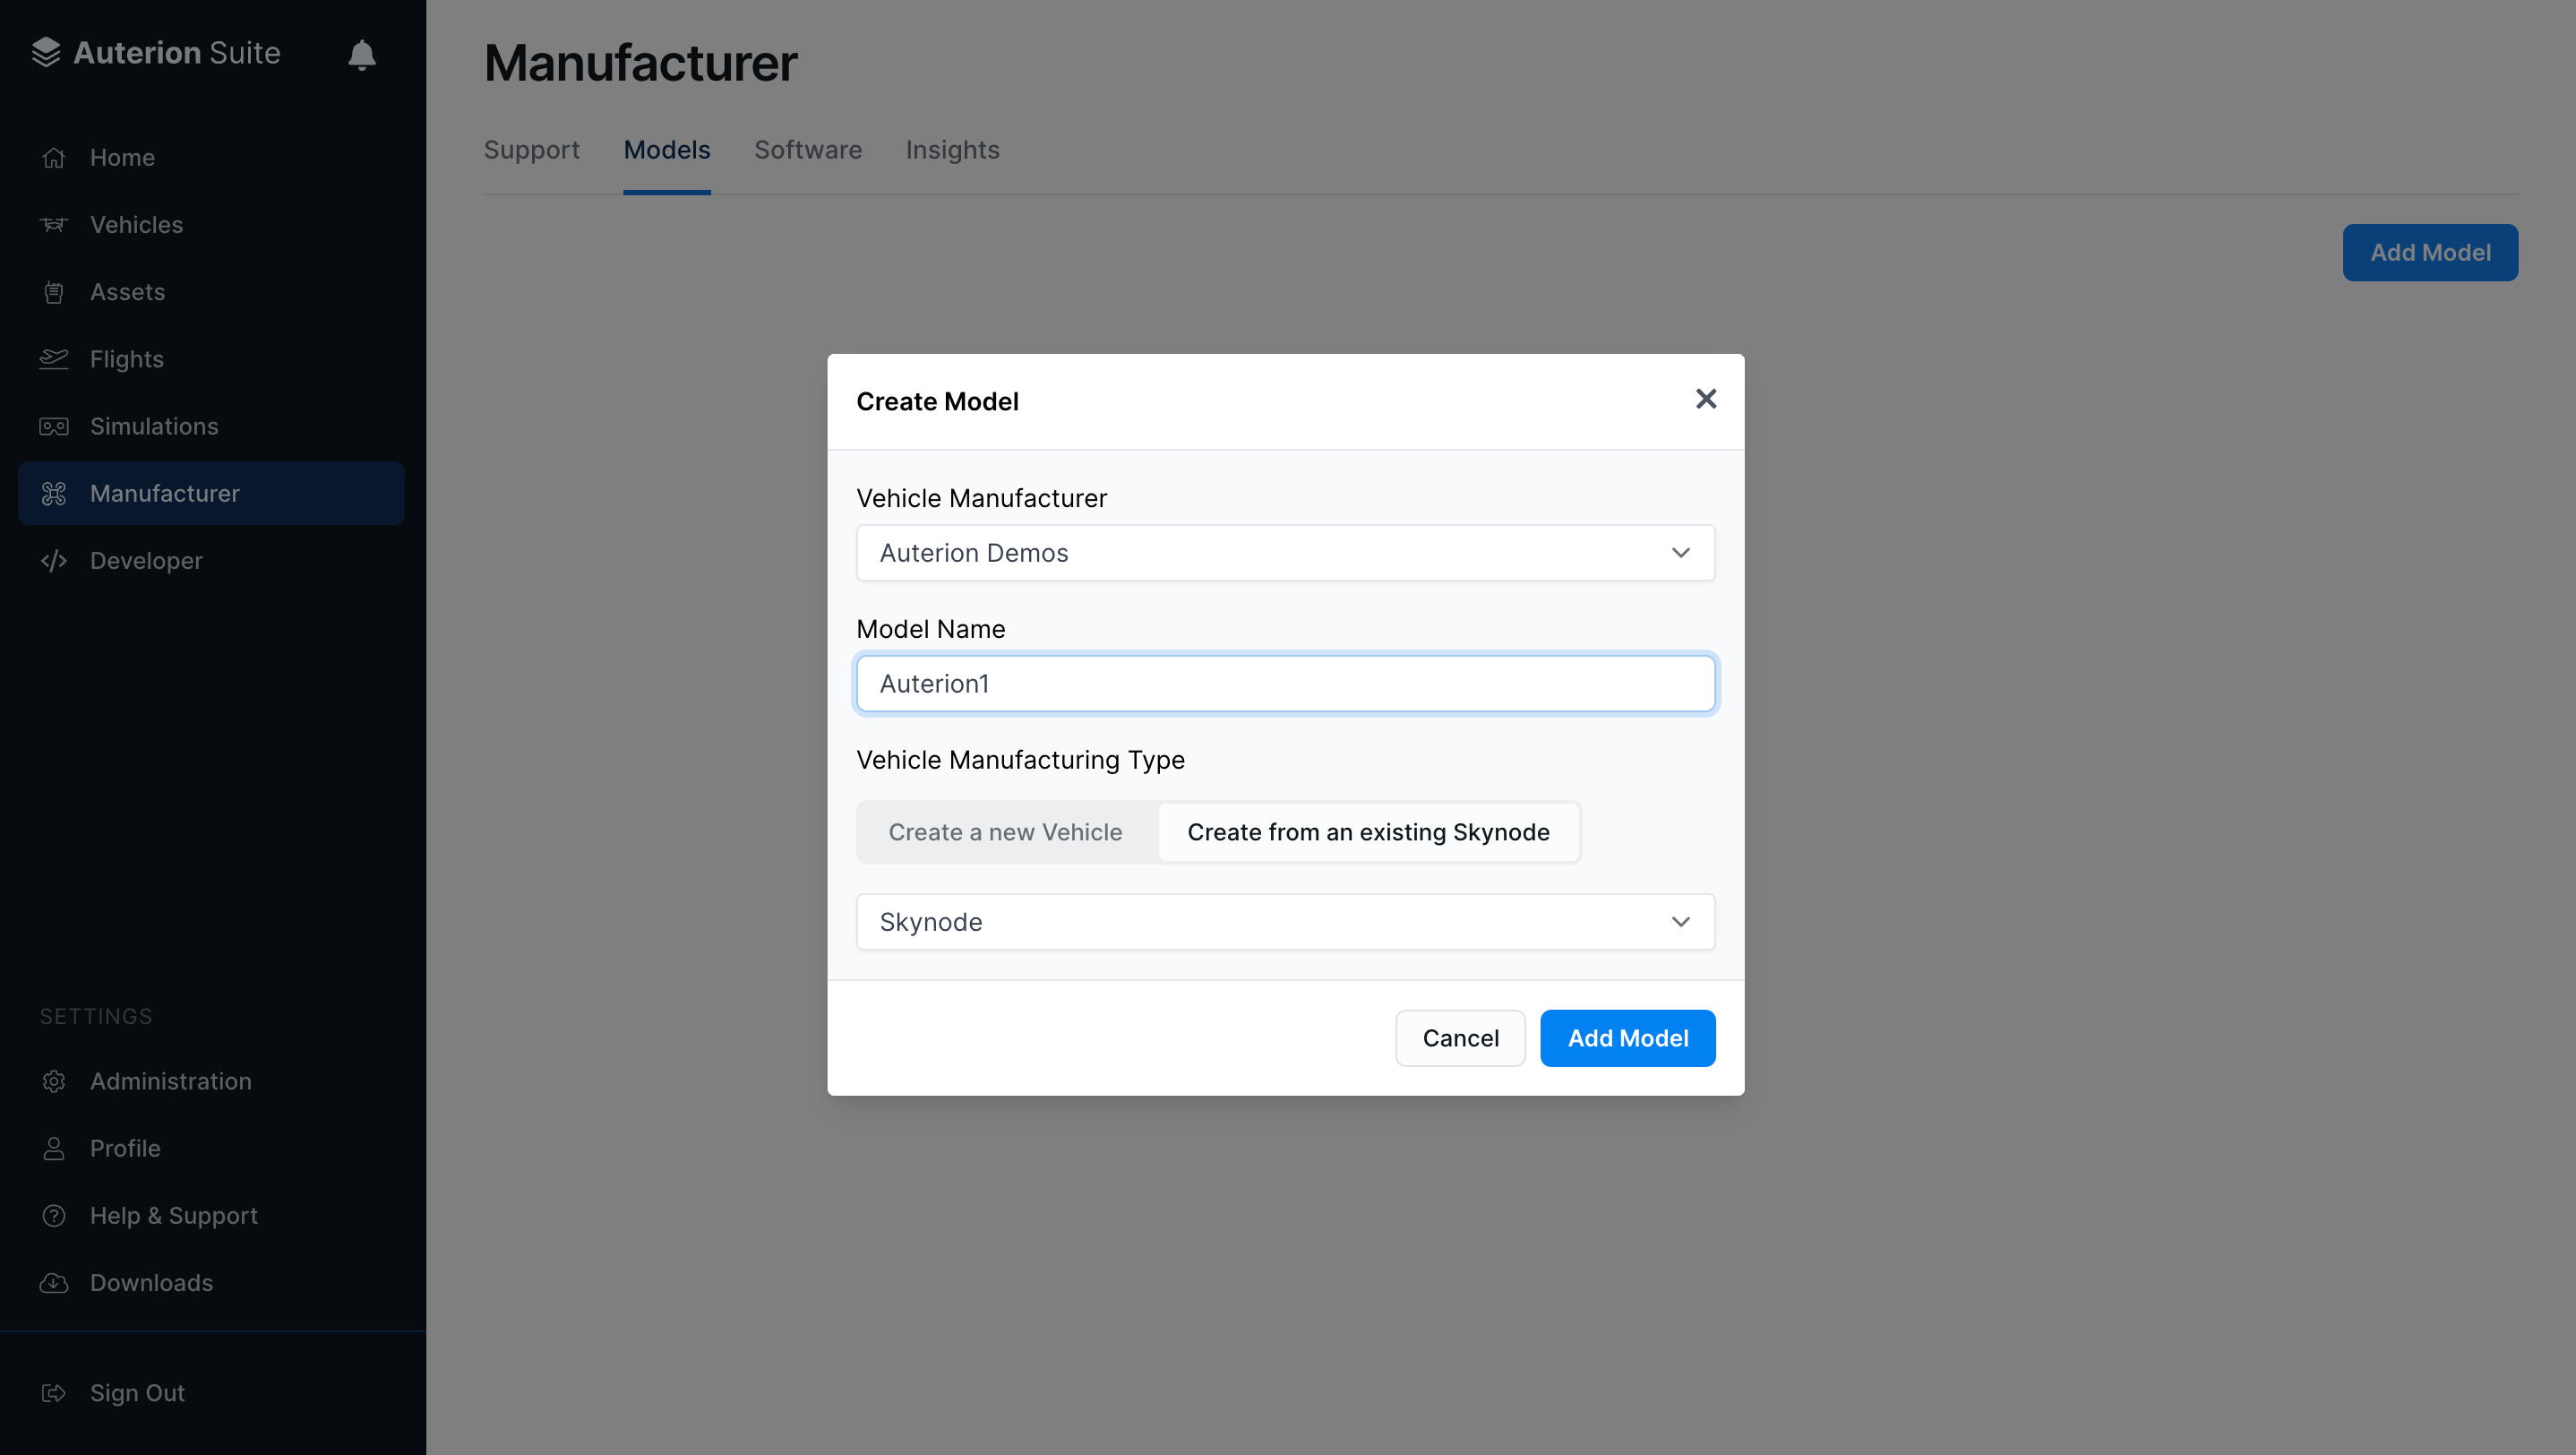Click the Model Name input field
Viewport: 2576px width, 1455px height.
coord(1285,684)
